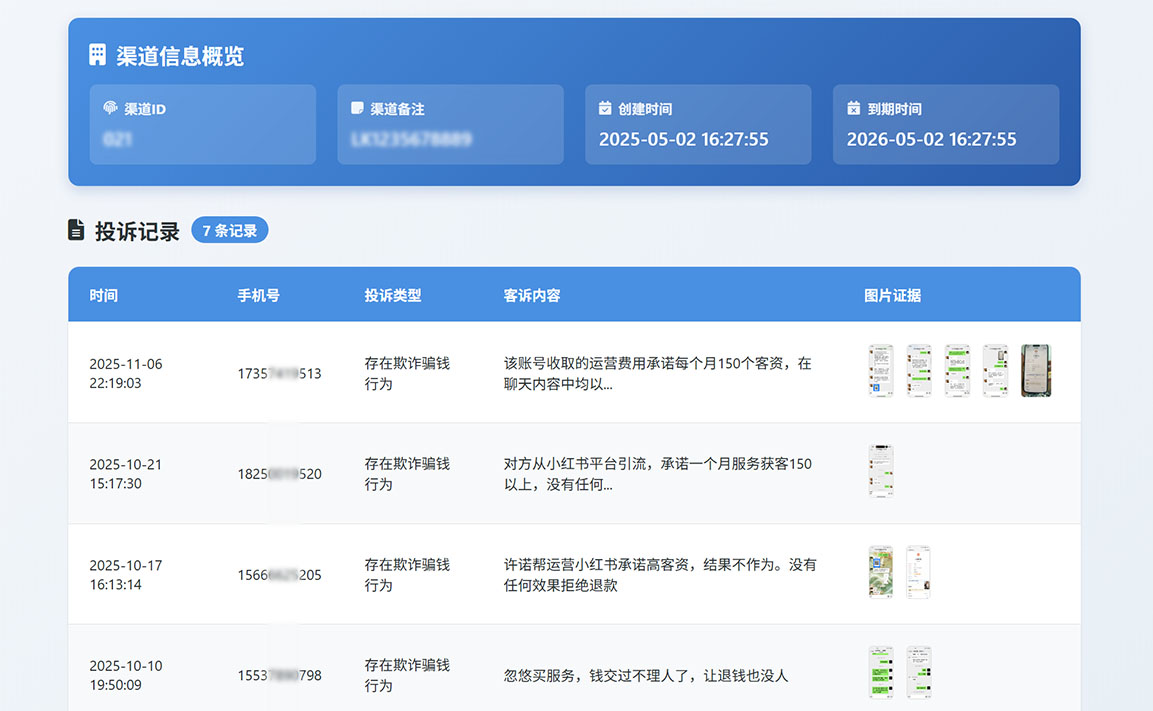This screenshot has height=711, width=1153.
Task: Open the single evidence thumbnail in 2025-10-21 row
Action: pyautogui.click(x=881, y=471)
